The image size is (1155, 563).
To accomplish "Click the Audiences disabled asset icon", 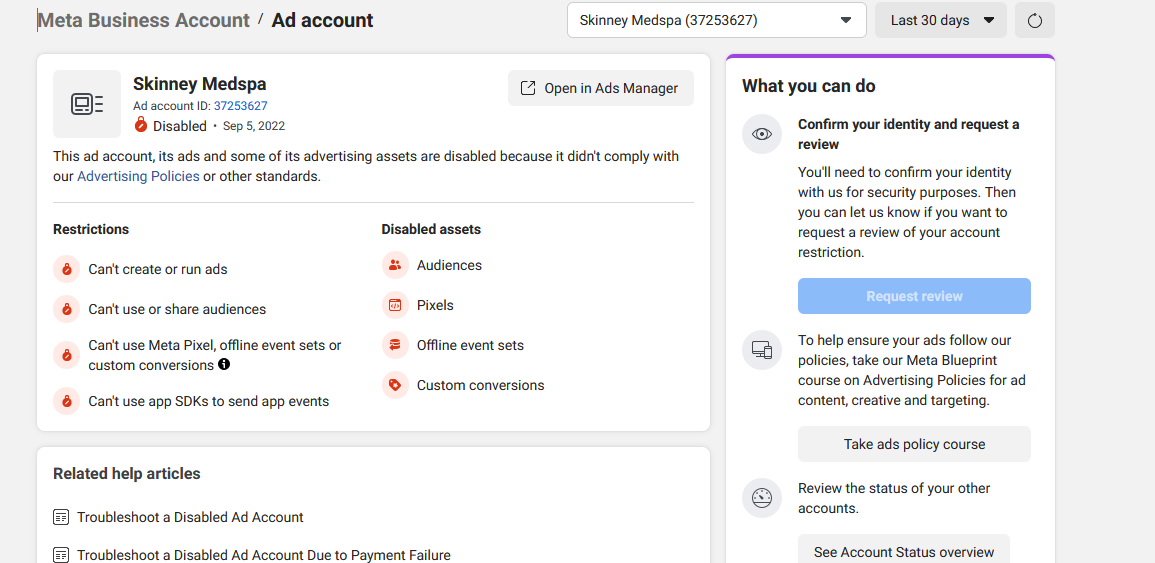I will pyautogui.click(x=395, y=265).
